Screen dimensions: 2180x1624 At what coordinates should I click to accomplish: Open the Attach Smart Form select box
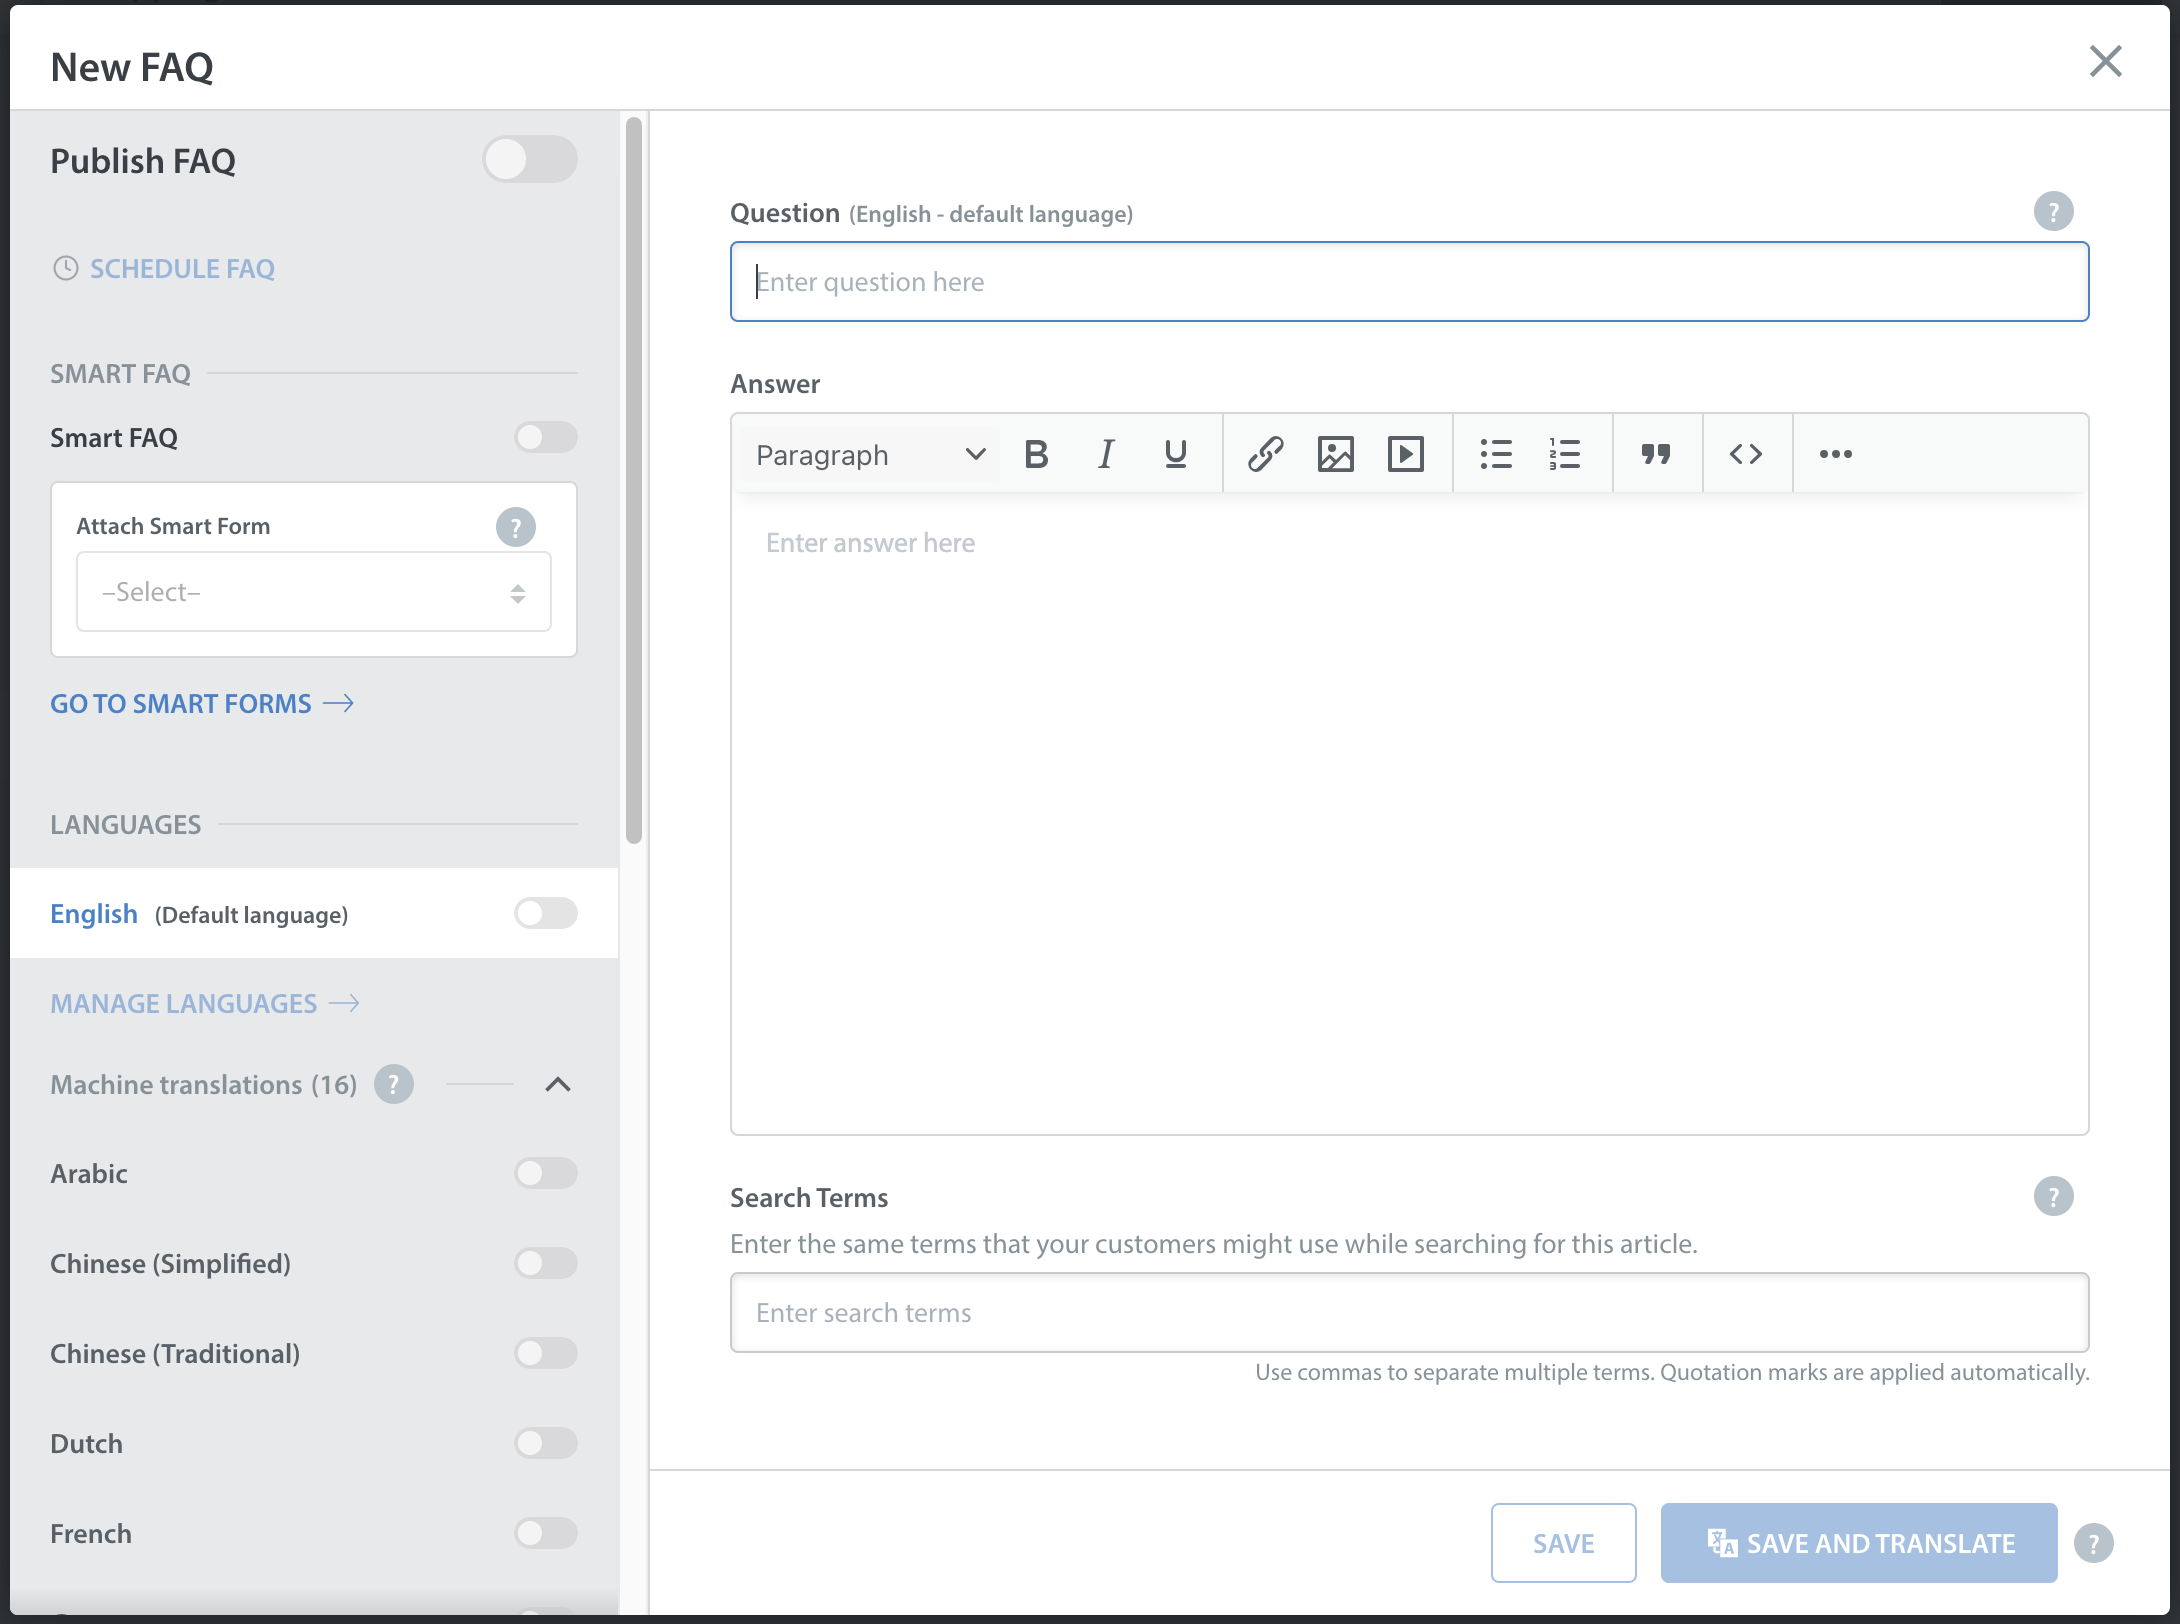314,592
